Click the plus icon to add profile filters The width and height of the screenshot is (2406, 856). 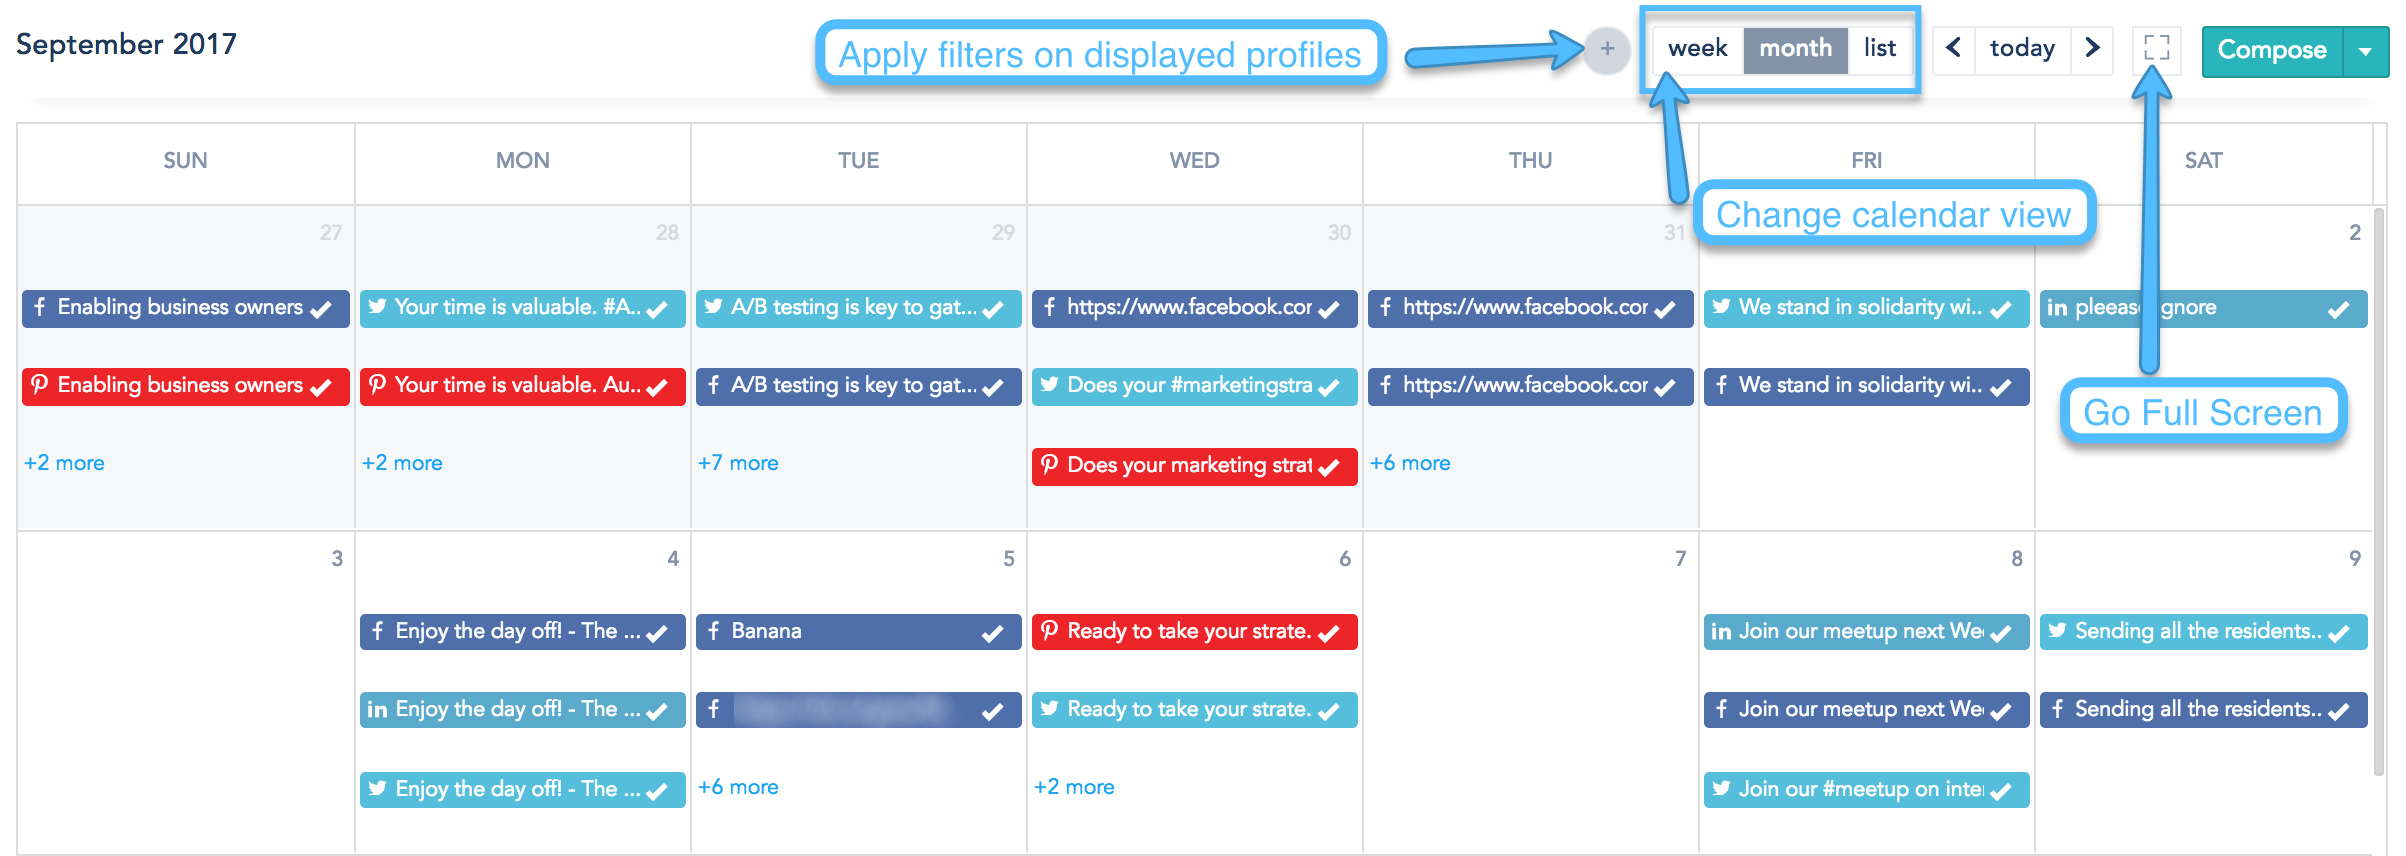(1607, 49)
